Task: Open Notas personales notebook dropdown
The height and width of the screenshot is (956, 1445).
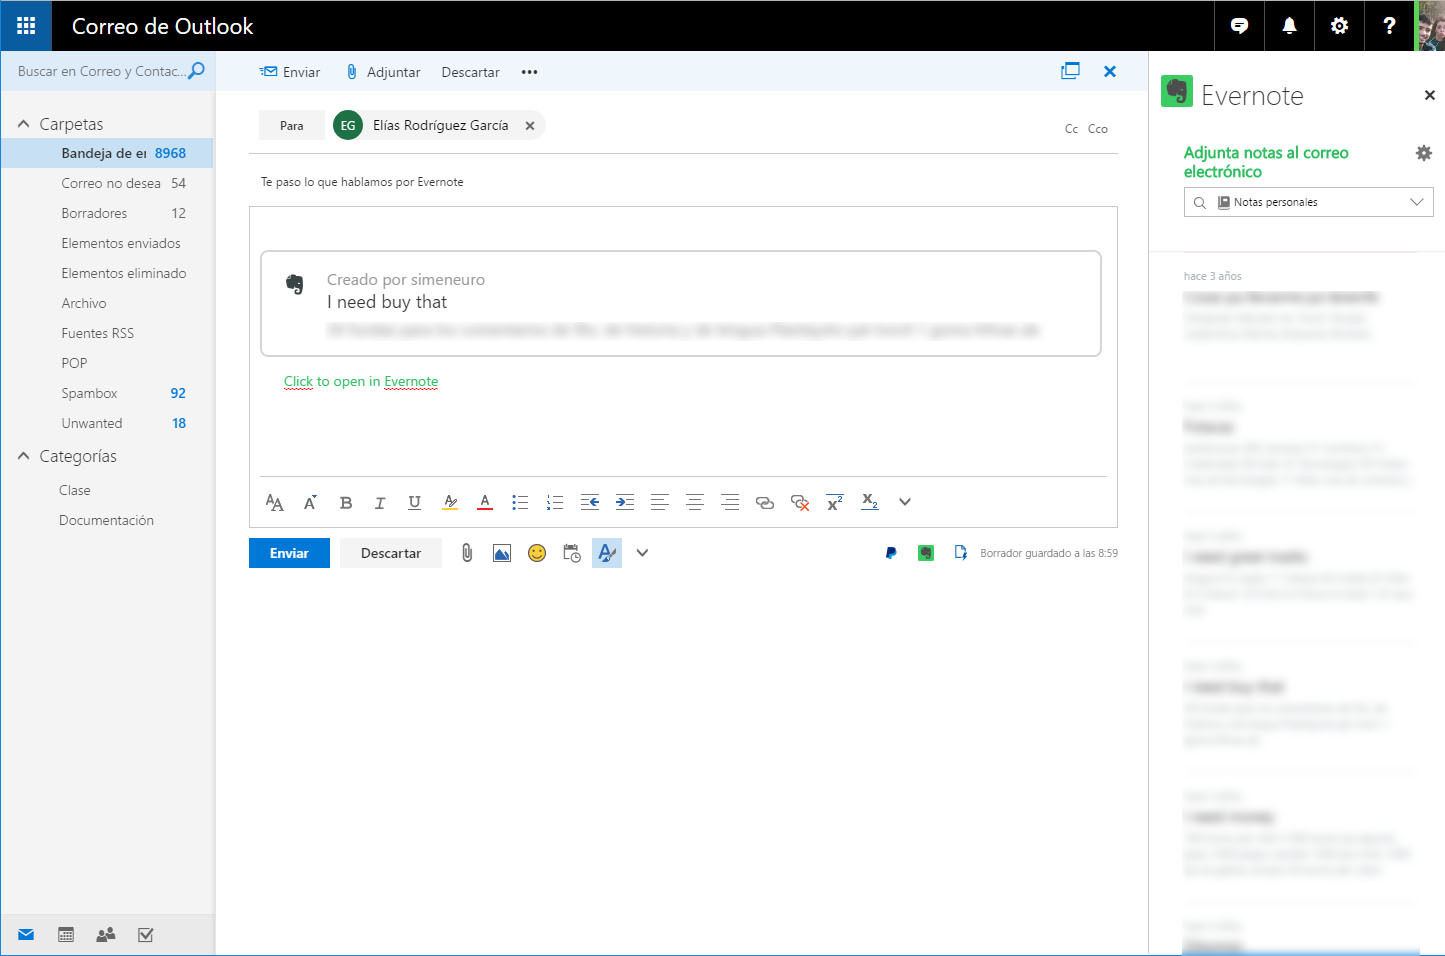Action: [x=1309, y=202]
